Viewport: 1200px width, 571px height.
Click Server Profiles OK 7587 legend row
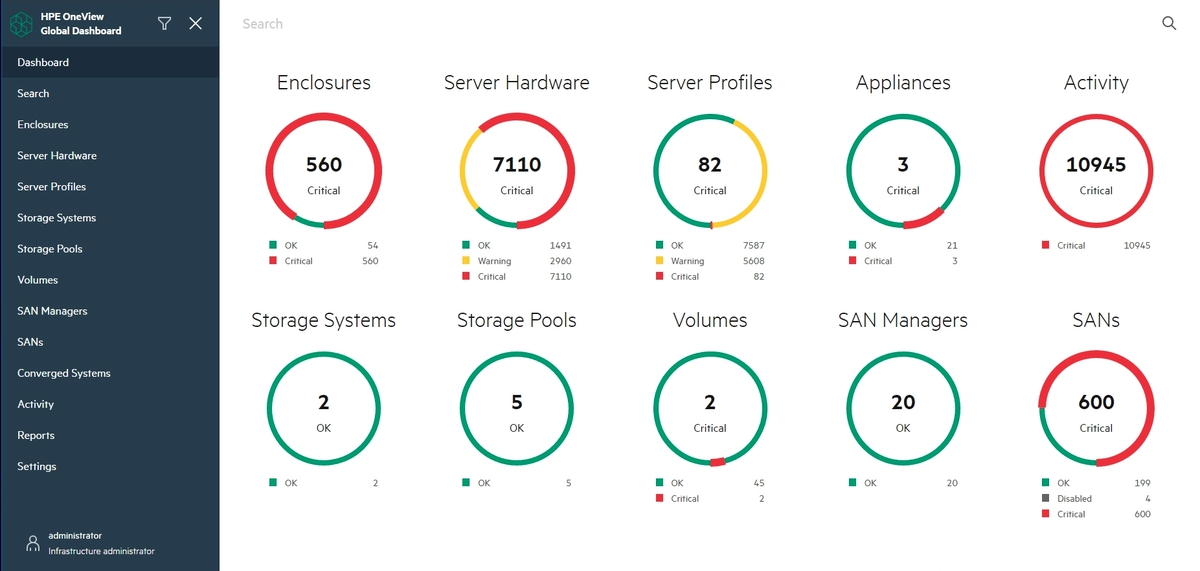710,245
